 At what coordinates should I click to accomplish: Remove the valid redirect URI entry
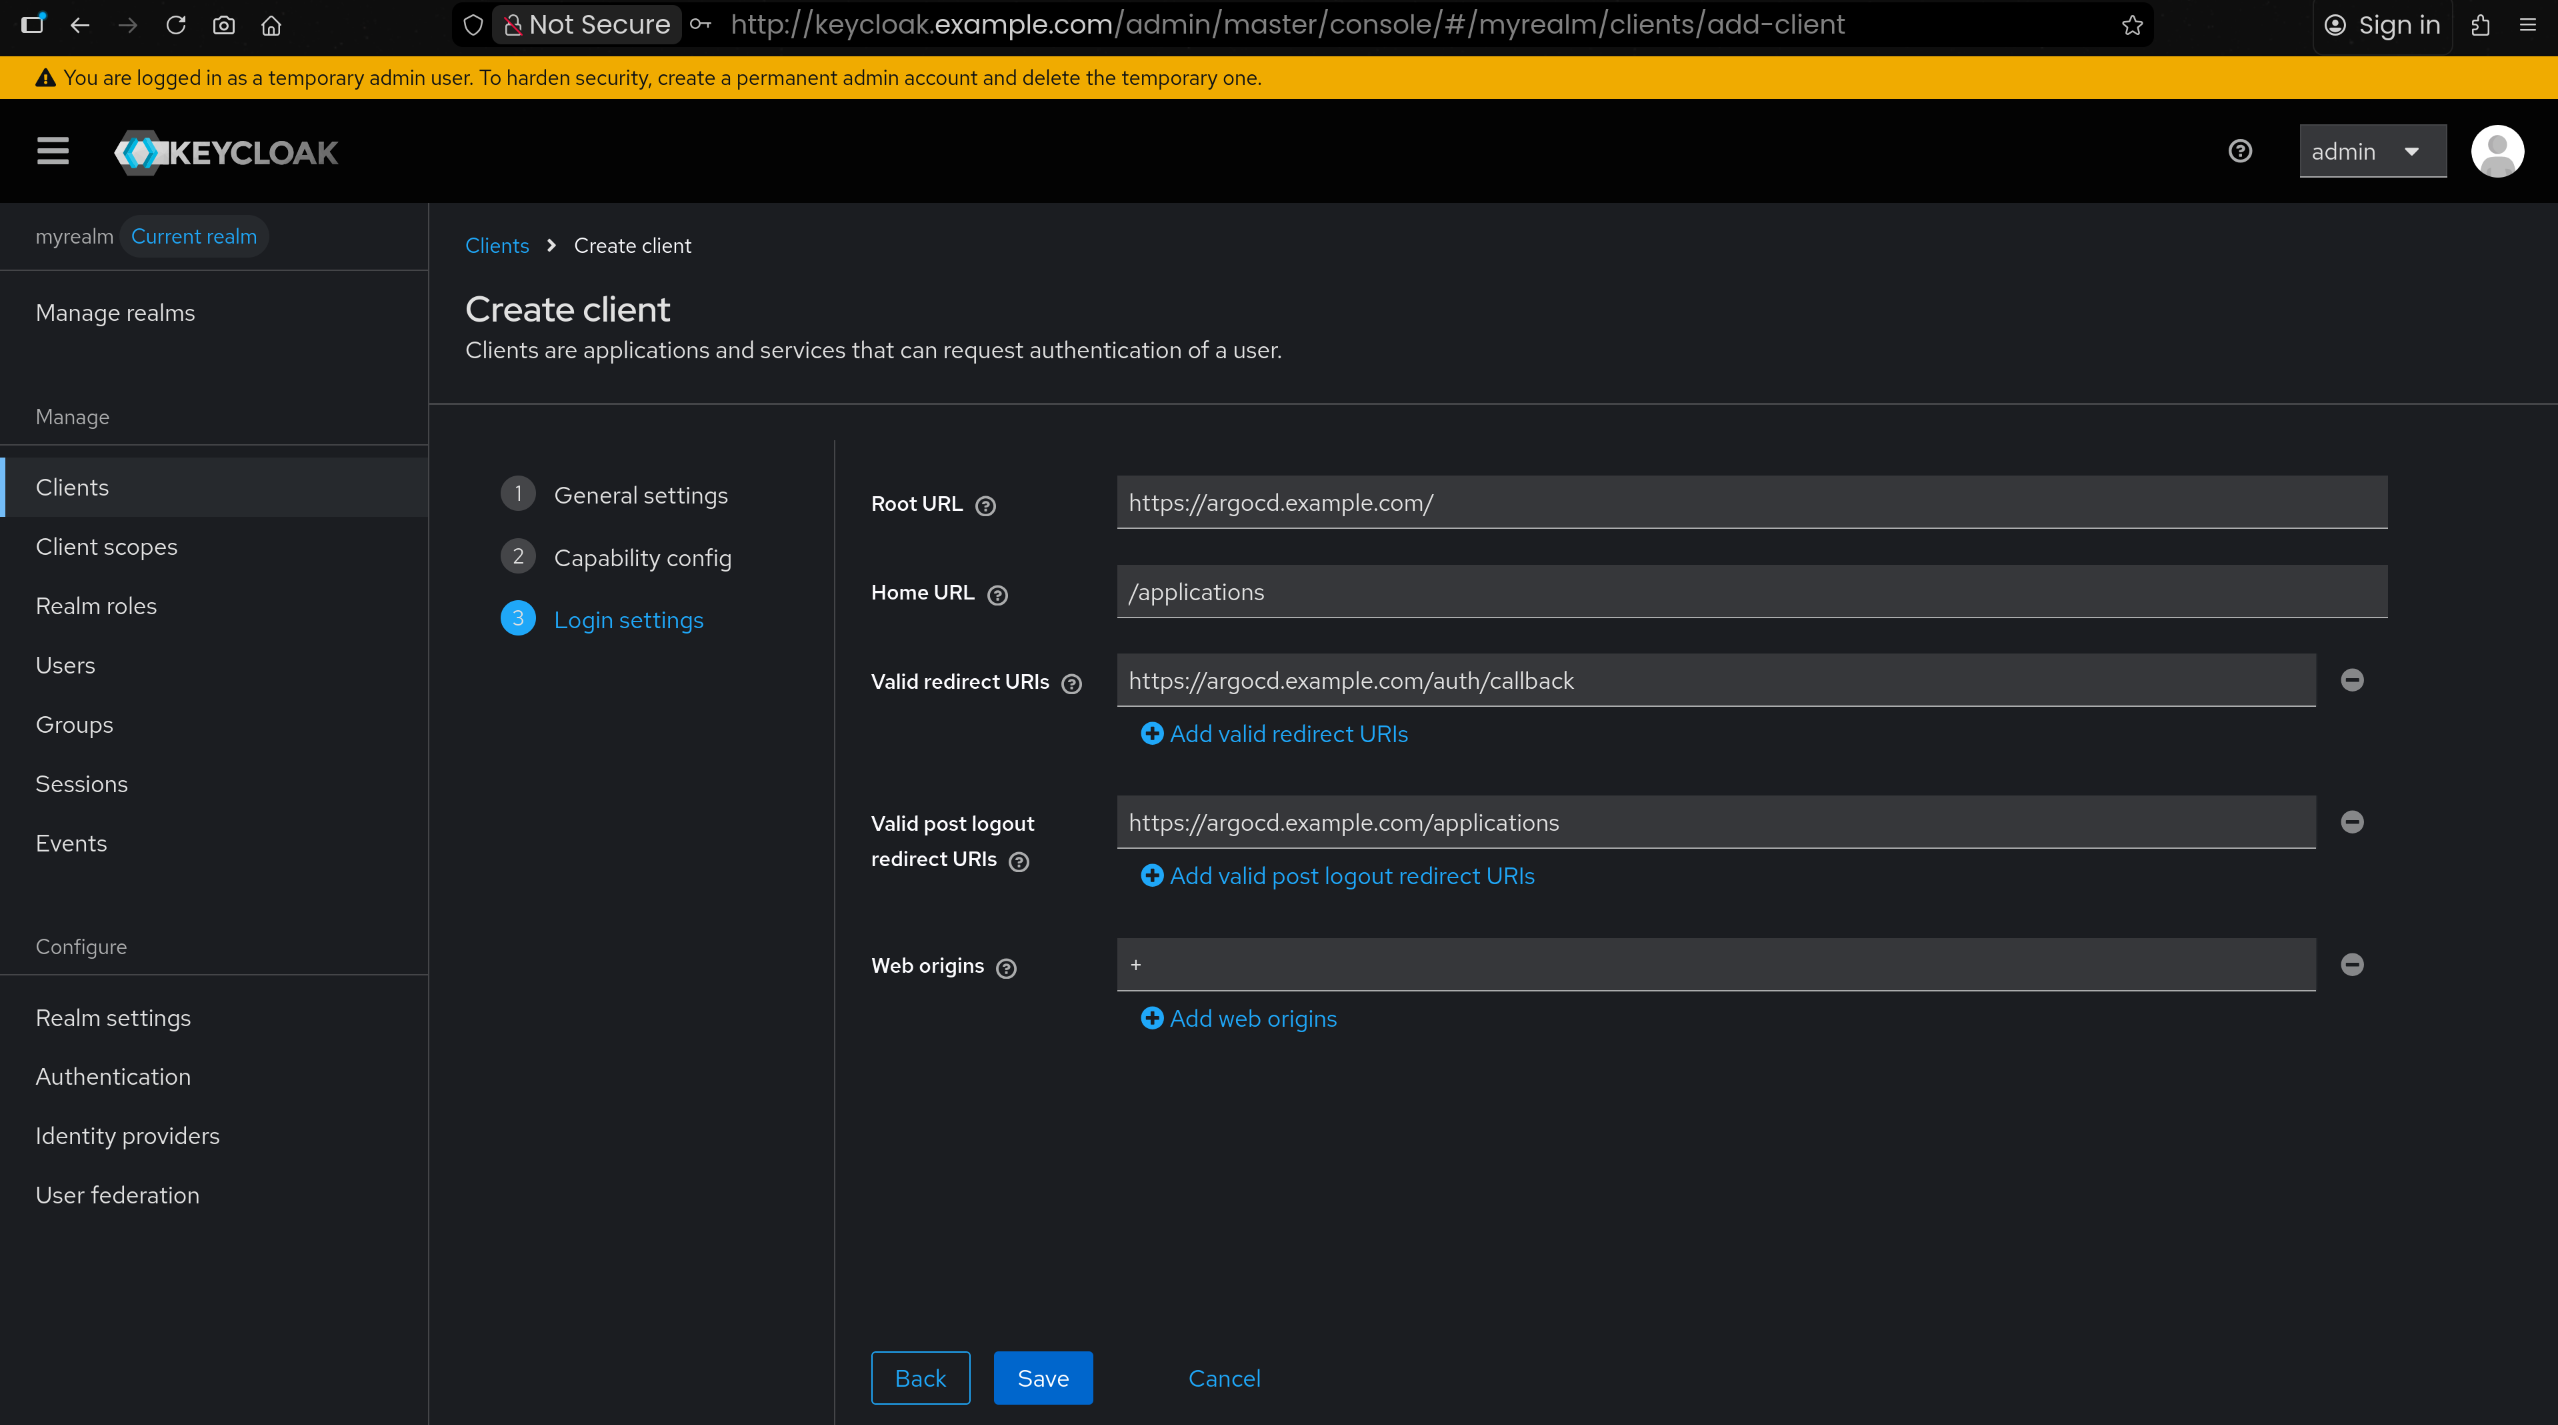tap(2351, 680)
